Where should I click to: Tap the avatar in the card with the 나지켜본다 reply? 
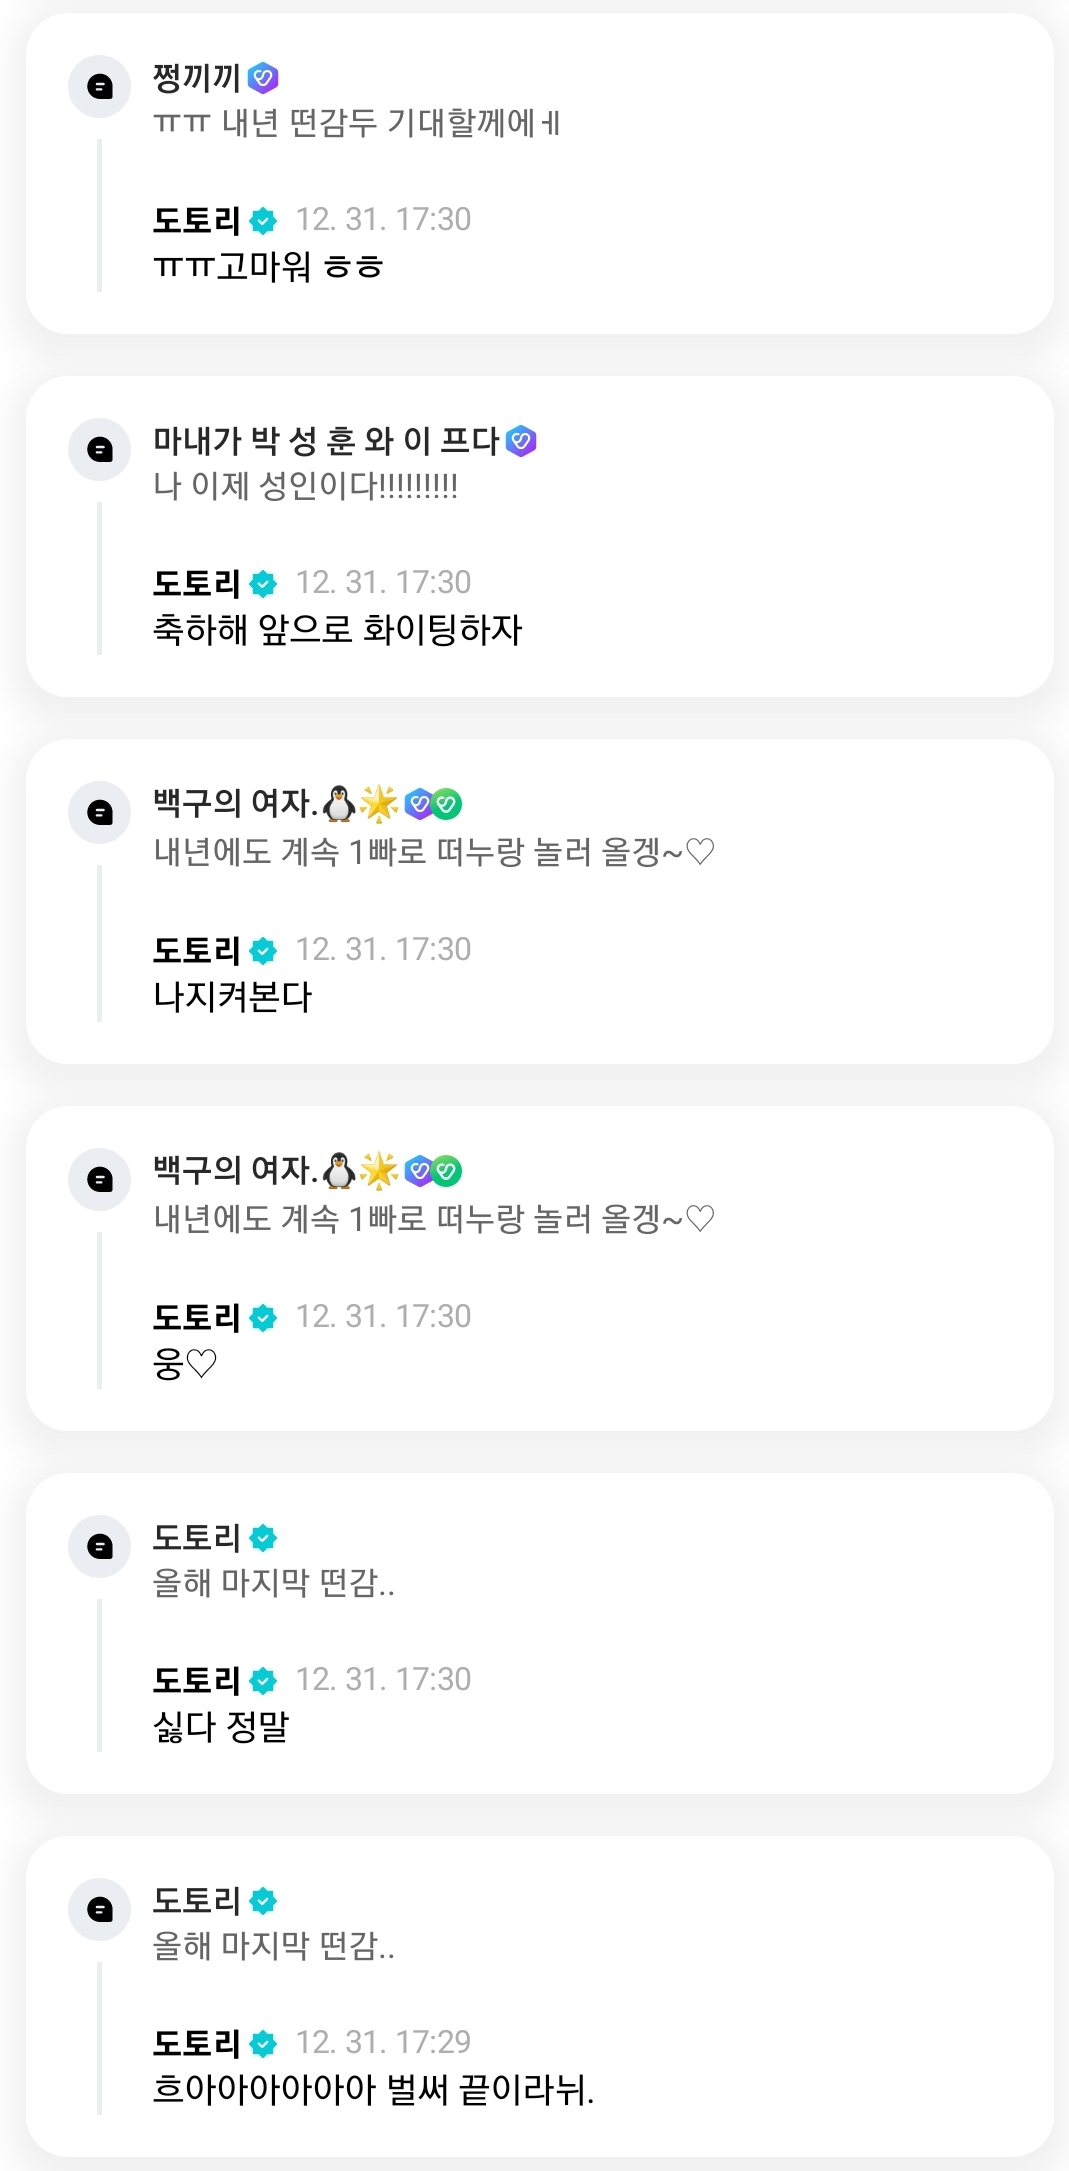(99, 813)
